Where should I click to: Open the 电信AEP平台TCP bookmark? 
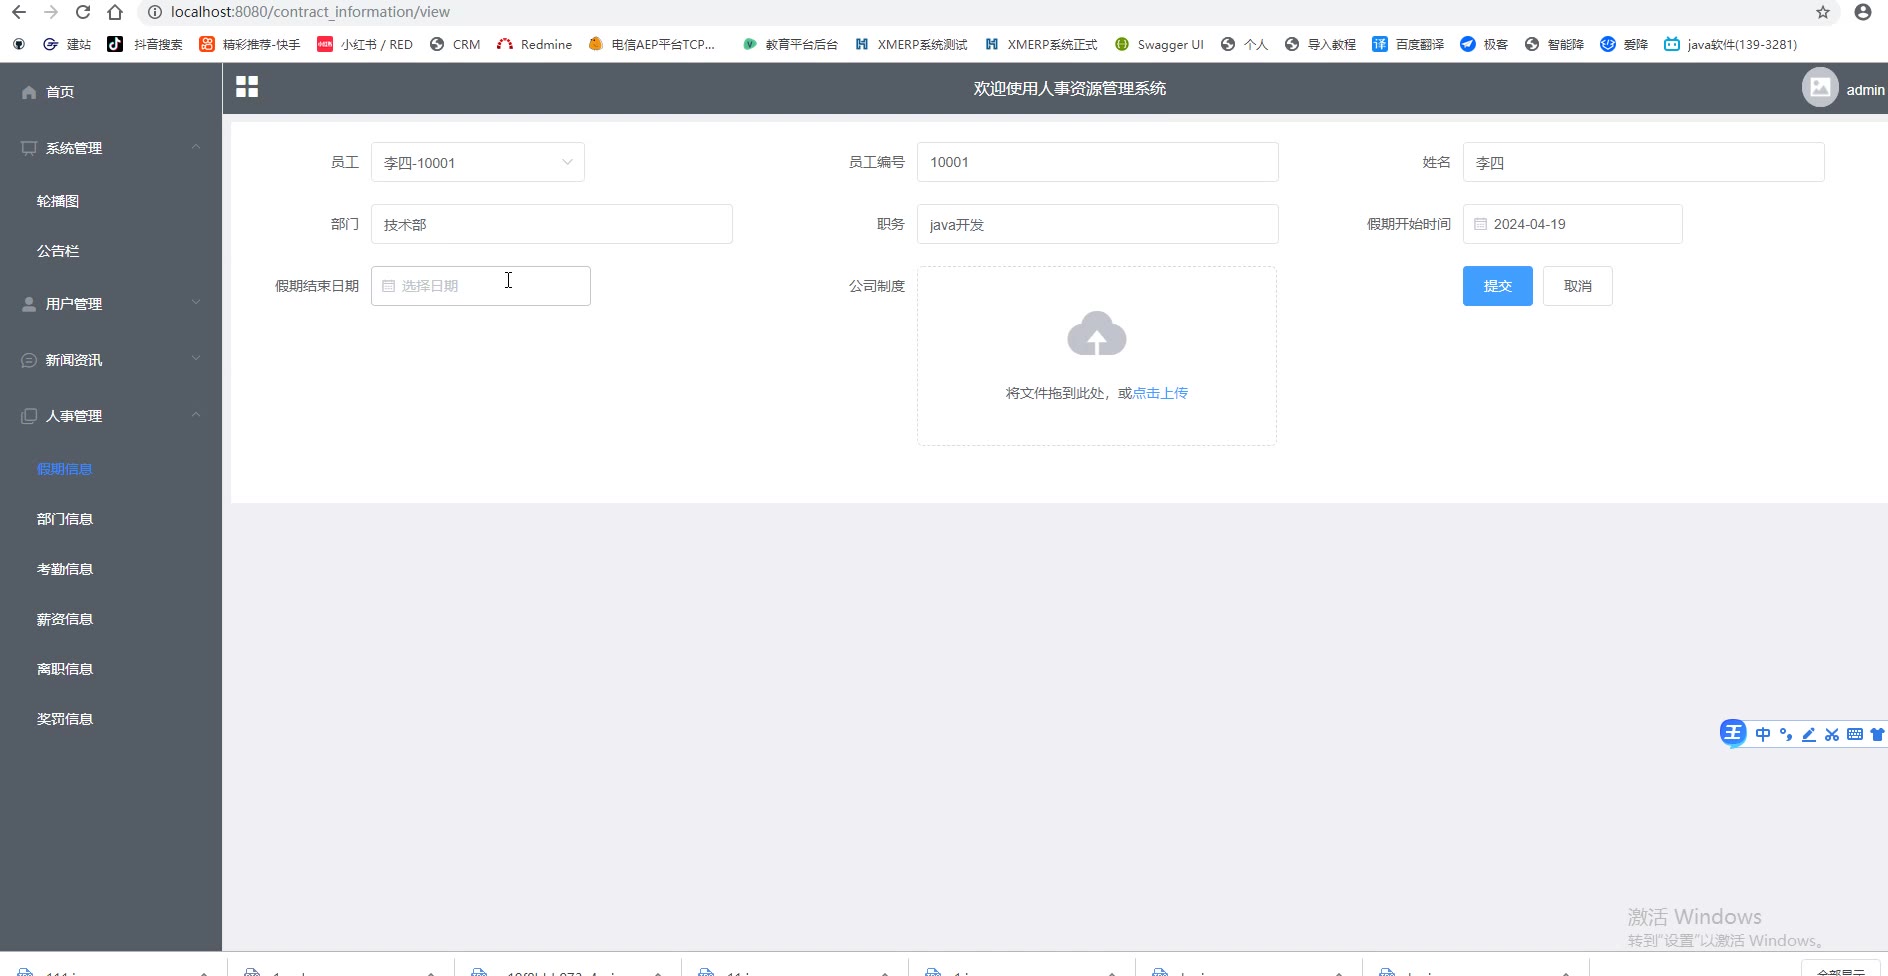(x=652, y=44)
